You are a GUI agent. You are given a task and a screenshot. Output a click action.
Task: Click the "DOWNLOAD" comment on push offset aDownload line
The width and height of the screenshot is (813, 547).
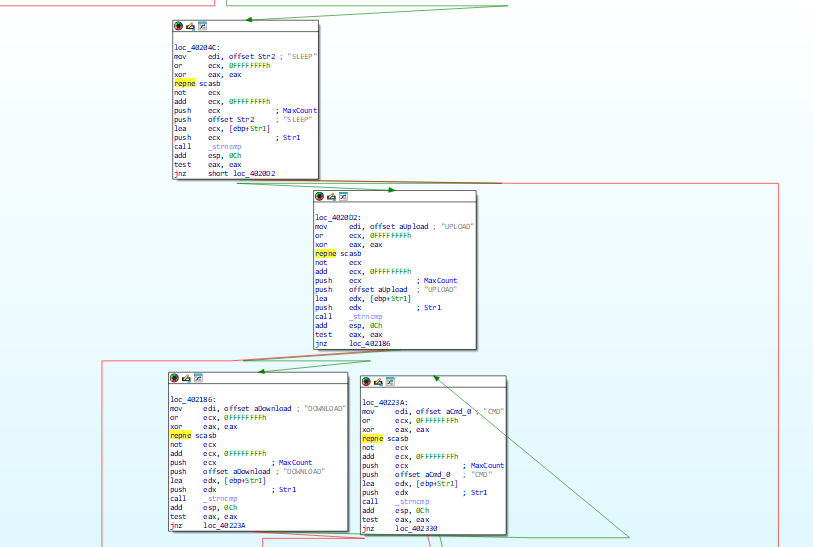[304, 472]
